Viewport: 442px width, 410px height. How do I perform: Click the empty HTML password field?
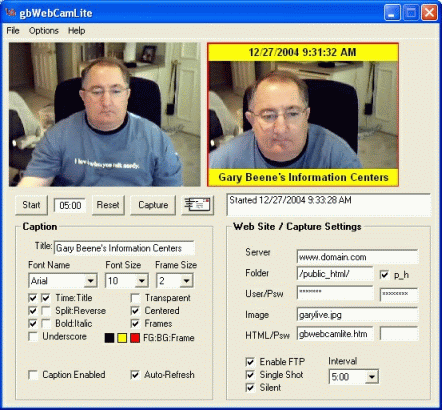(x=399, y=334)
